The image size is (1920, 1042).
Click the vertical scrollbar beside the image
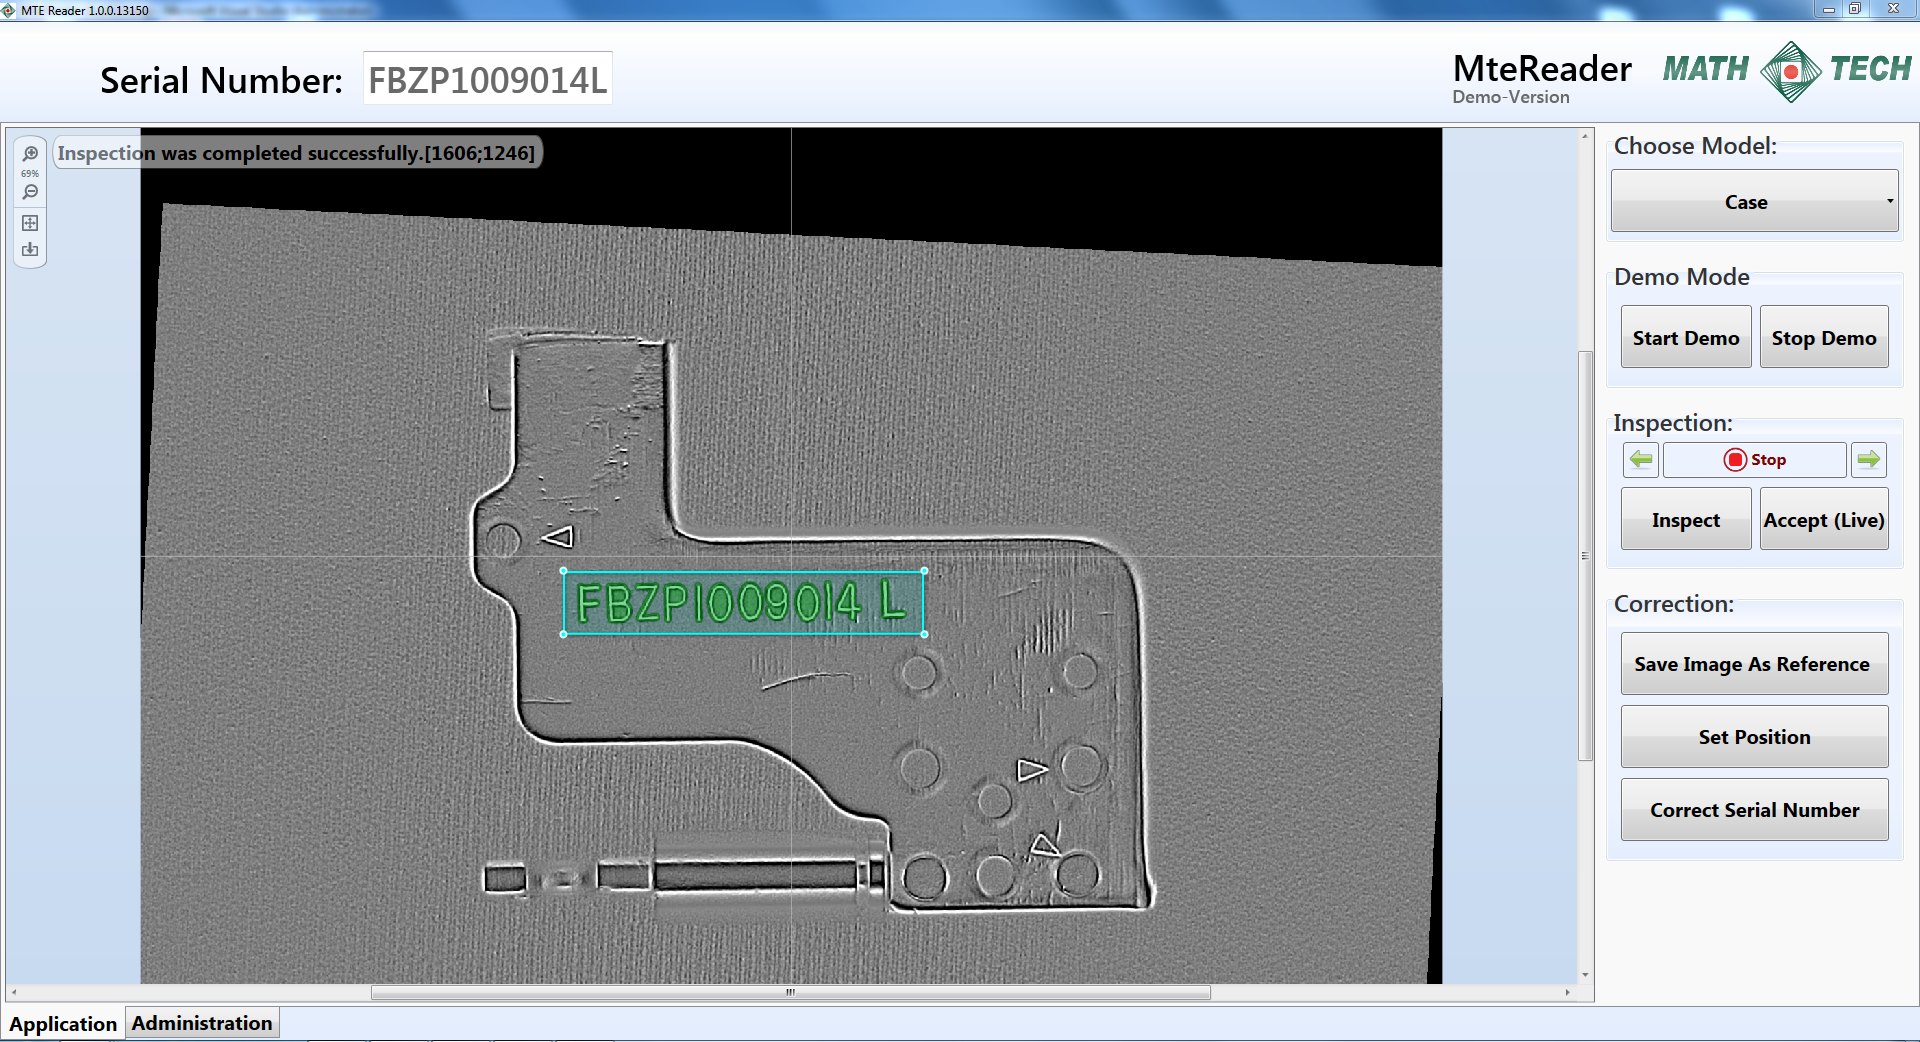pyautogui.click(x=1585, y=556)
